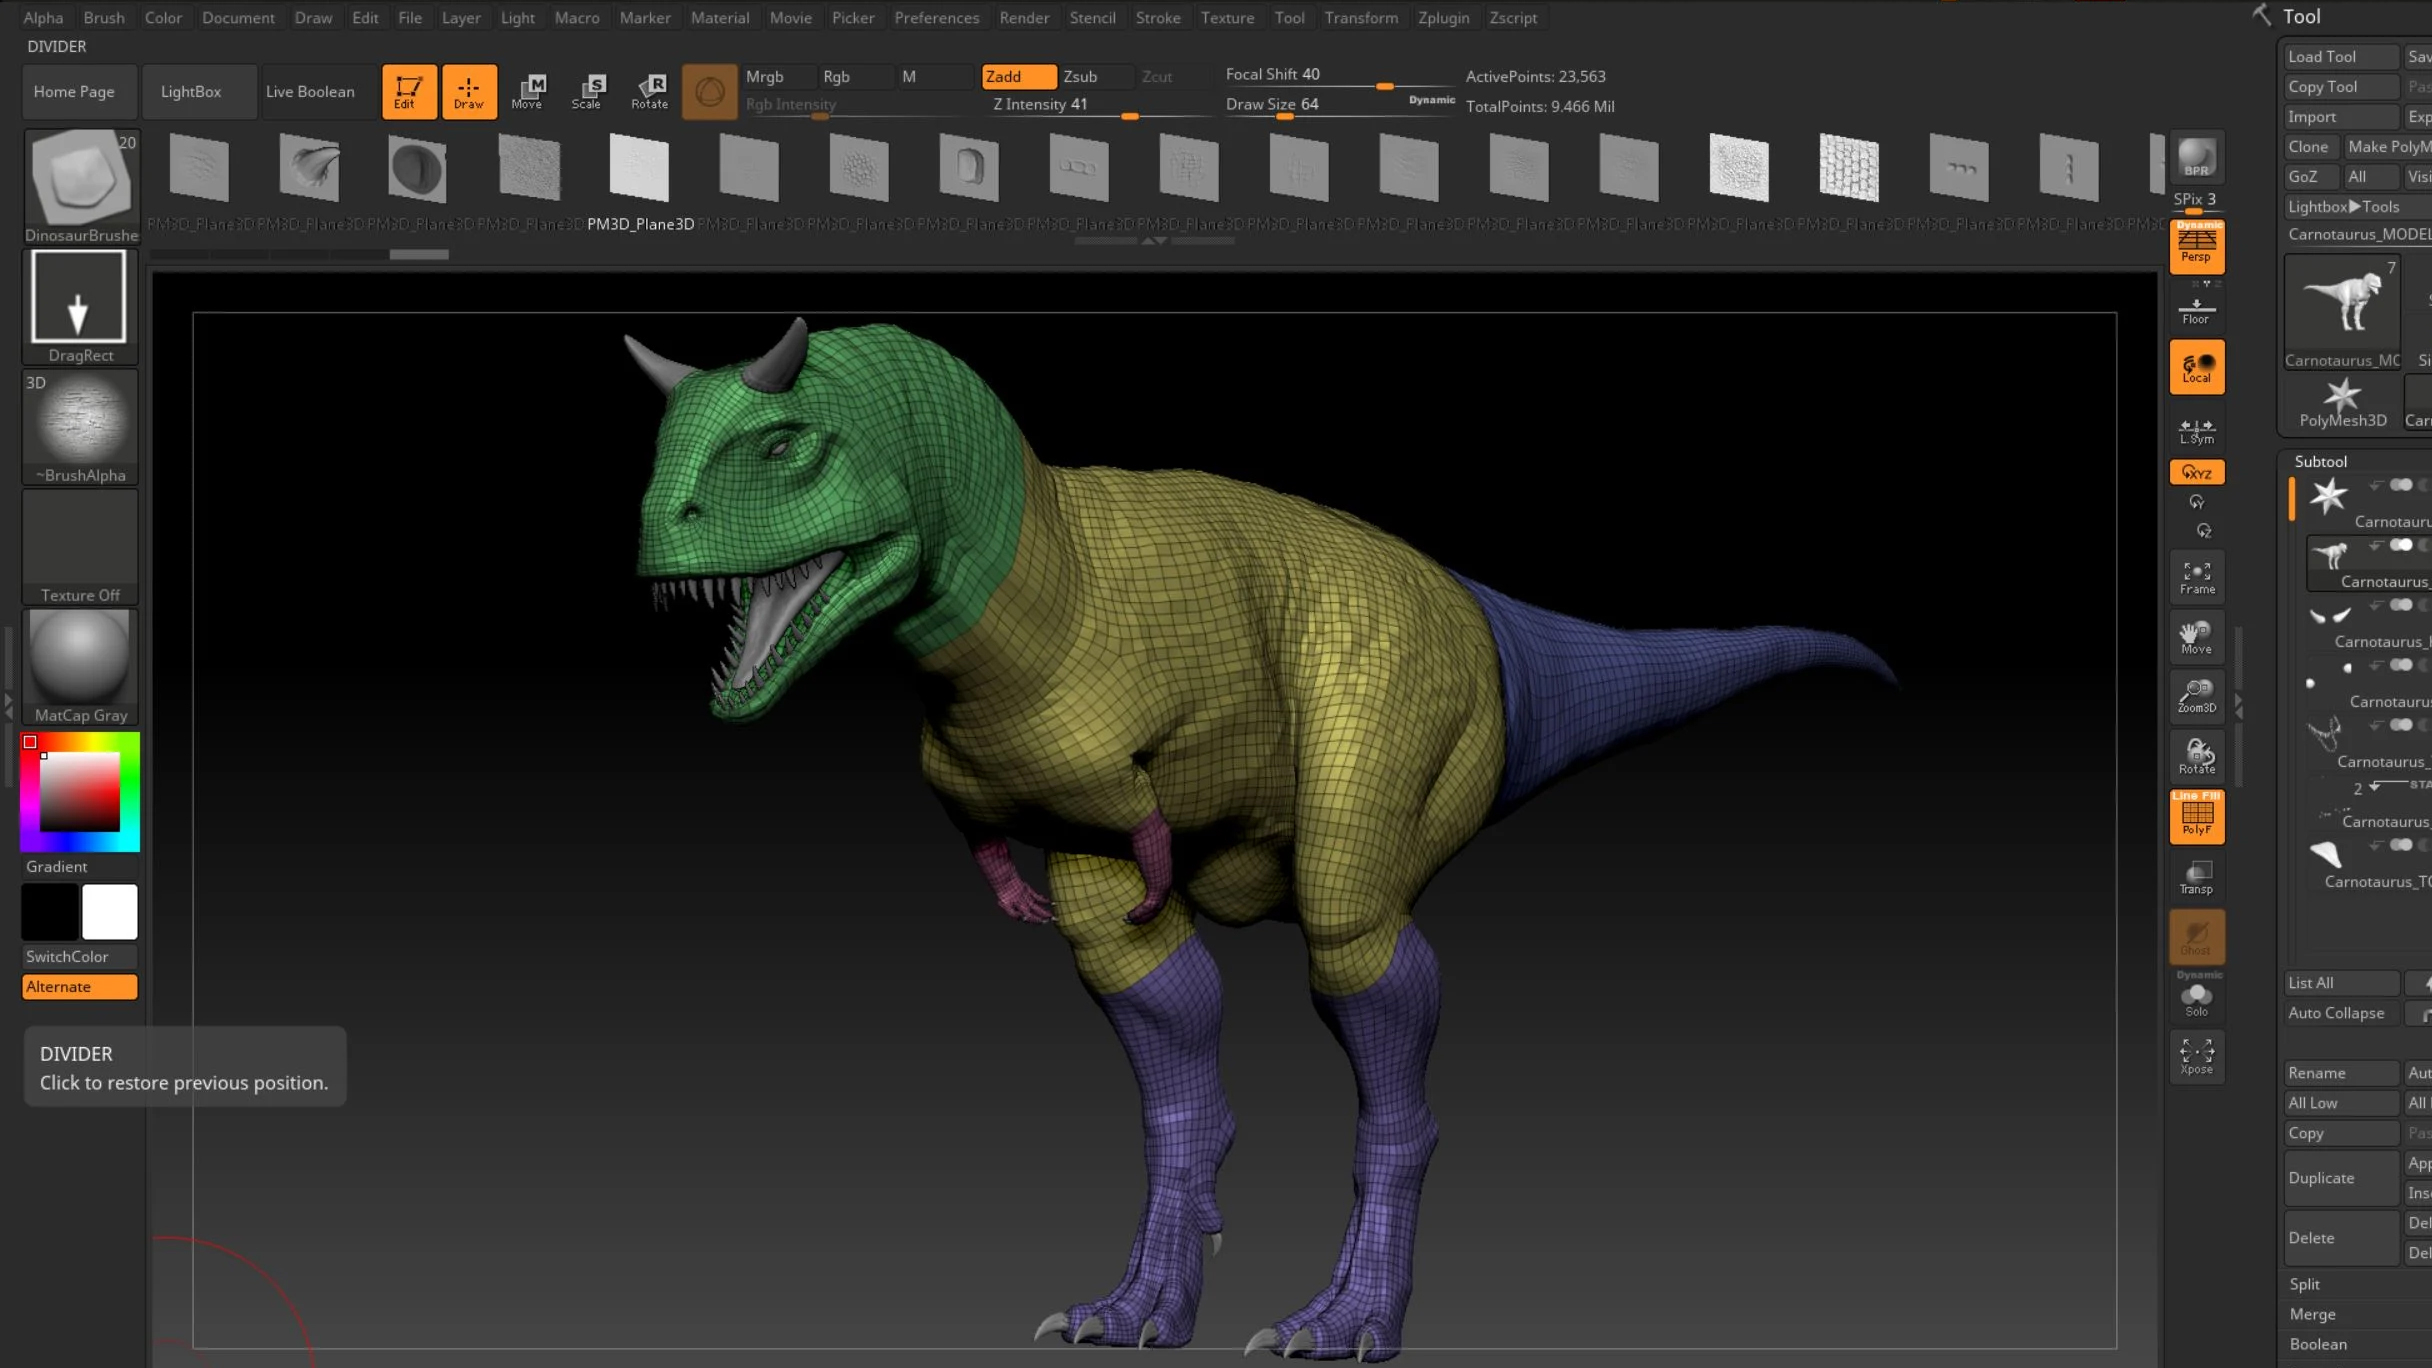
Task: Pick a color in the color picker square
Action: point(80,791)
